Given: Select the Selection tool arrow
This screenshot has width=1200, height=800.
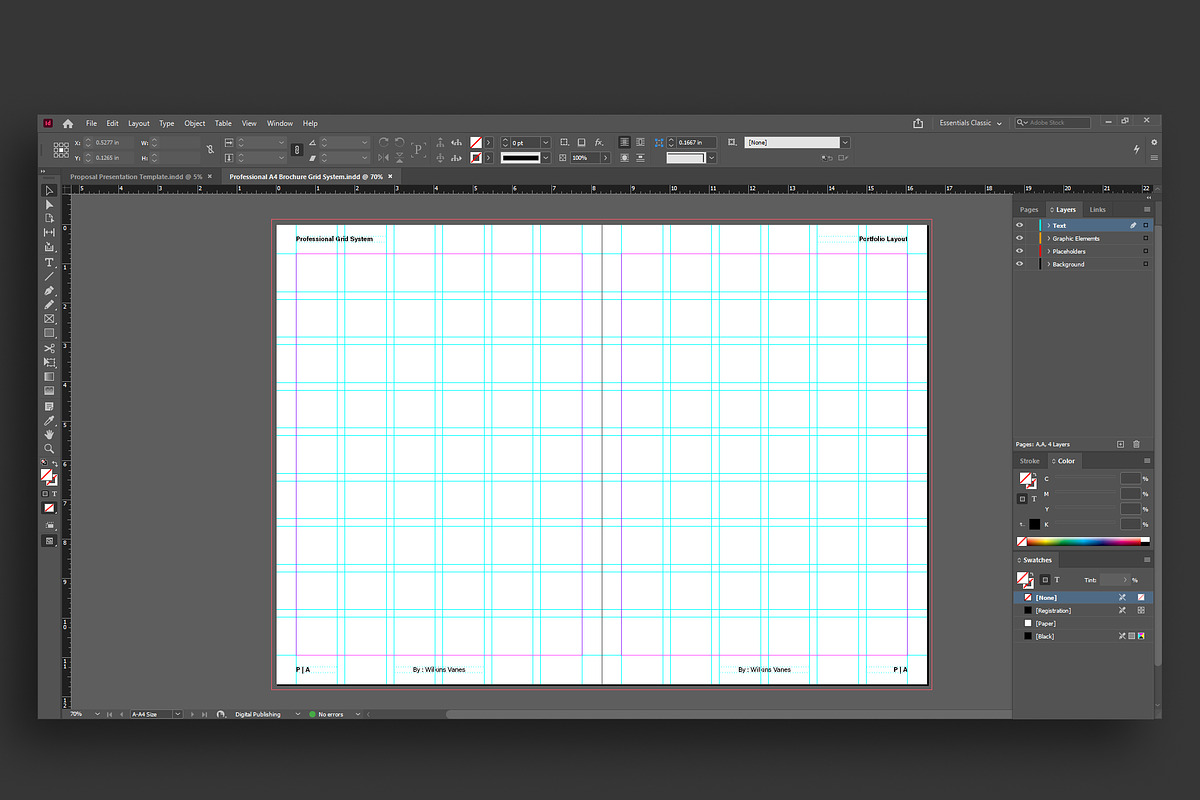Looking at the screenshot, I should point(49,190).
